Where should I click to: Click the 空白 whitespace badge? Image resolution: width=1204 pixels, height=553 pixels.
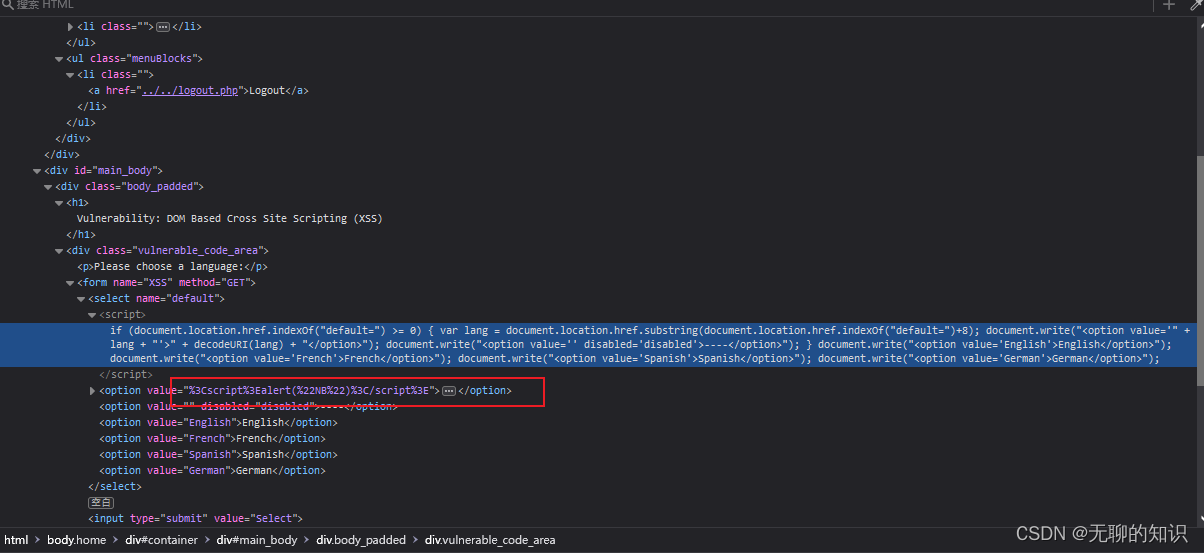(101, 503)
